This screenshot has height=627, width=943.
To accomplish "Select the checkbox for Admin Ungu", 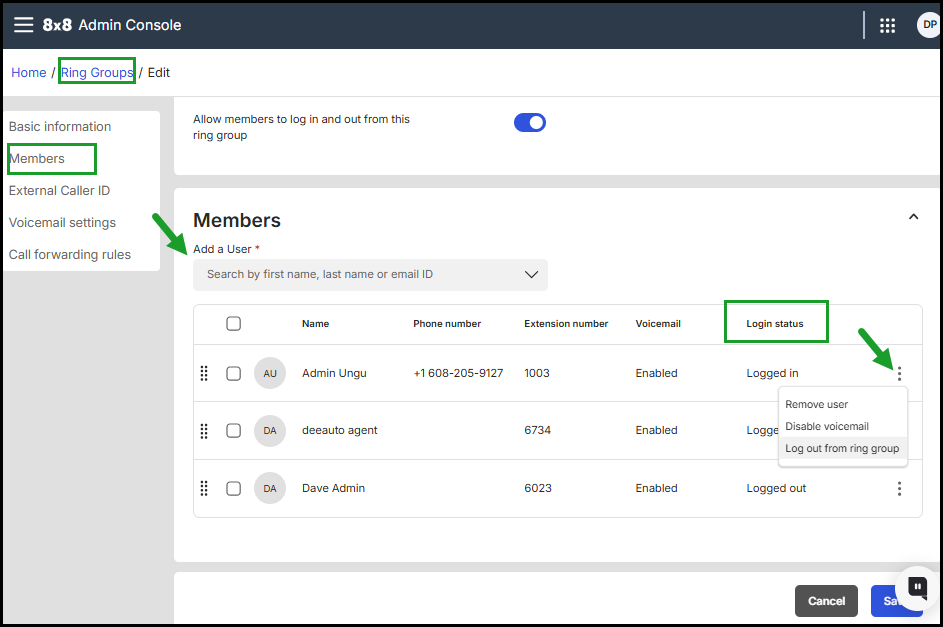I will (233, 373).
